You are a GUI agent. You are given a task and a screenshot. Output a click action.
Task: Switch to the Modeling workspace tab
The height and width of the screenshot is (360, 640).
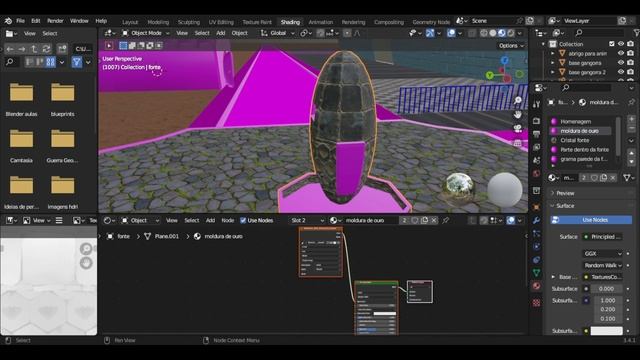[158, 22]
